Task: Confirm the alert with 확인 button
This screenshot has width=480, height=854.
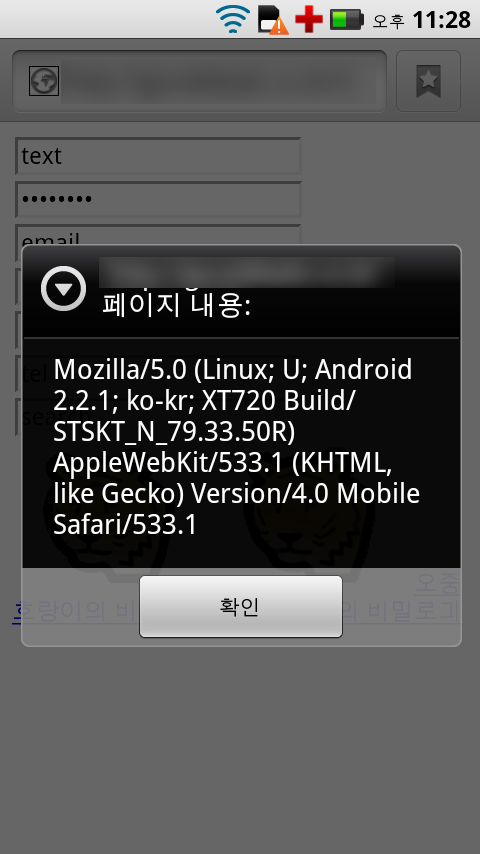Action: 241,607
